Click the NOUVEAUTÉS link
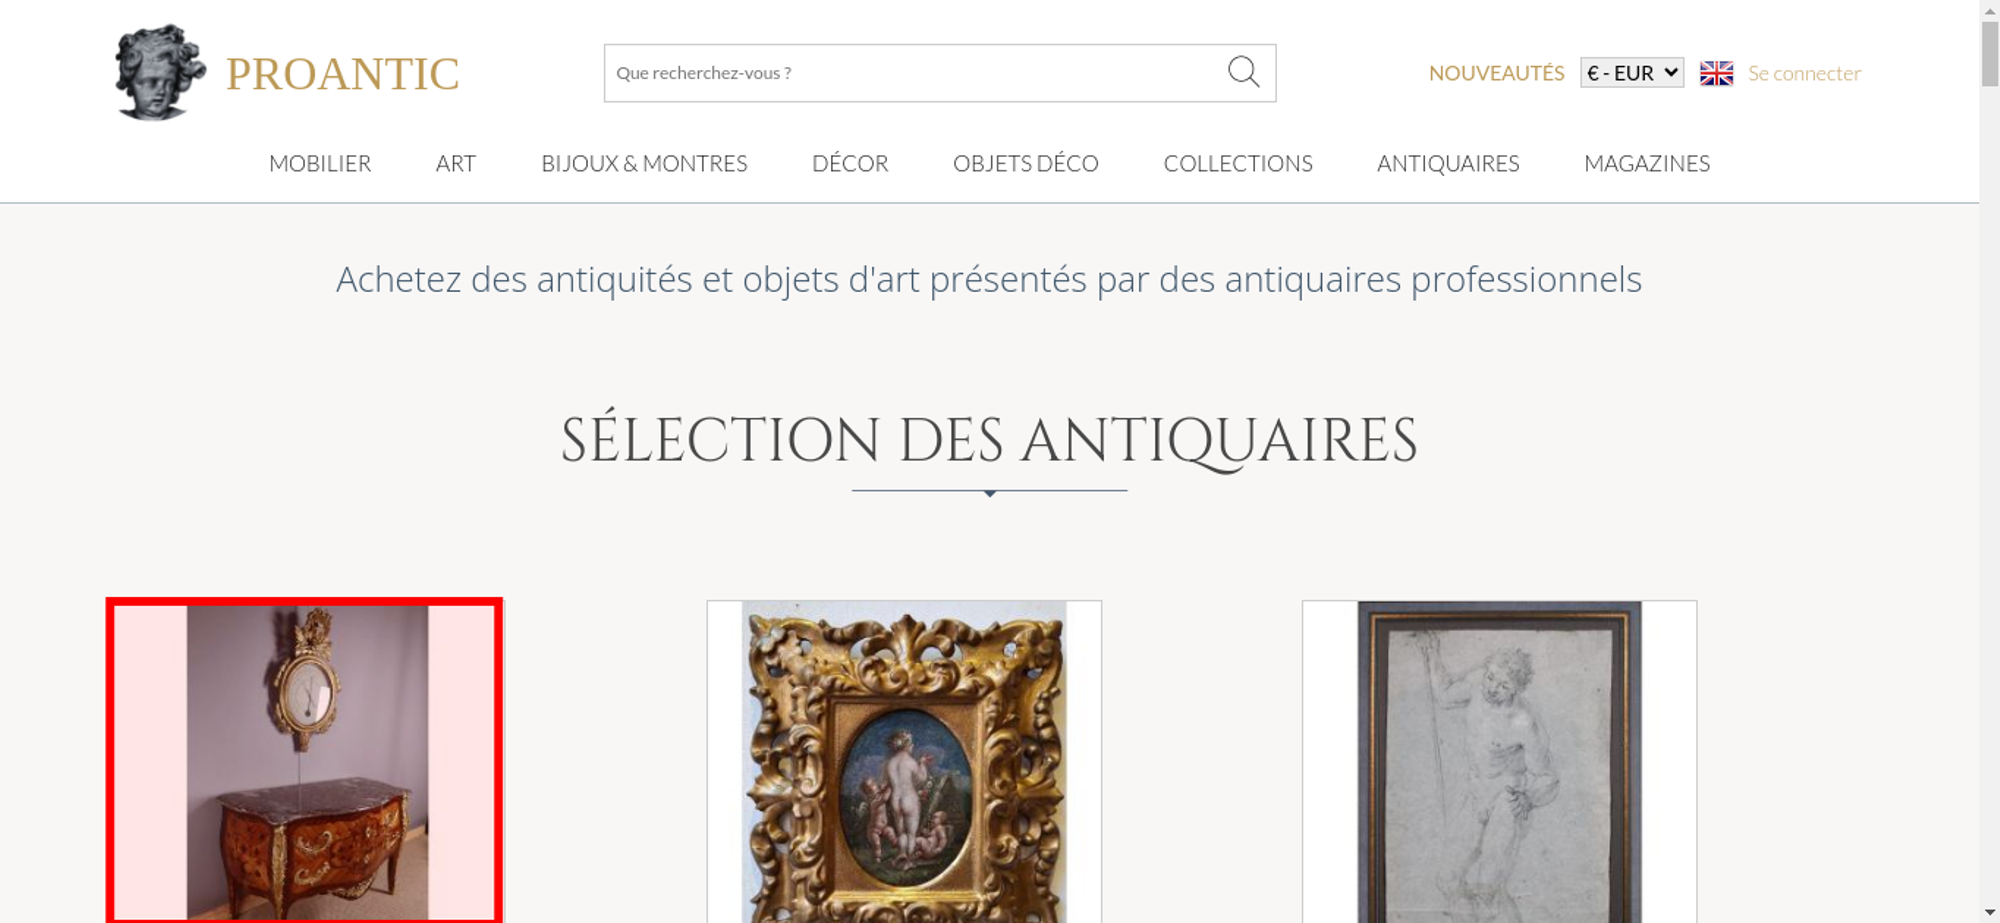The image size is (2000, 923). click(1496, 73)
